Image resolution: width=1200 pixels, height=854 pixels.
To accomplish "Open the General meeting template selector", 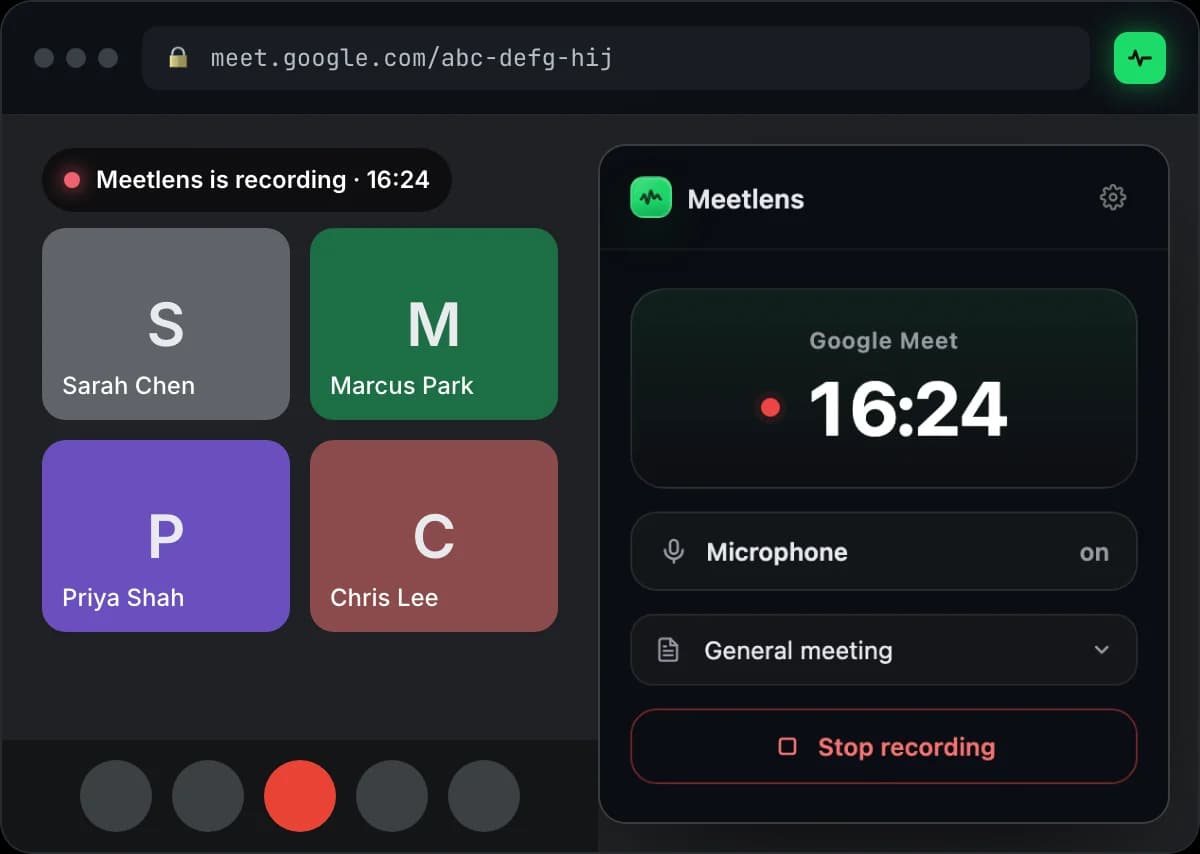I will click(x=884, y=650).
